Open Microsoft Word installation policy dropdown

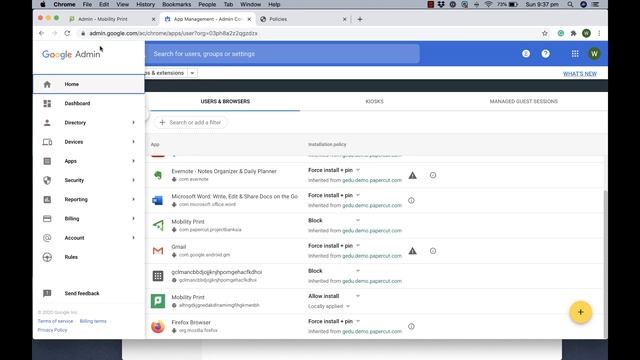point(358,196)
